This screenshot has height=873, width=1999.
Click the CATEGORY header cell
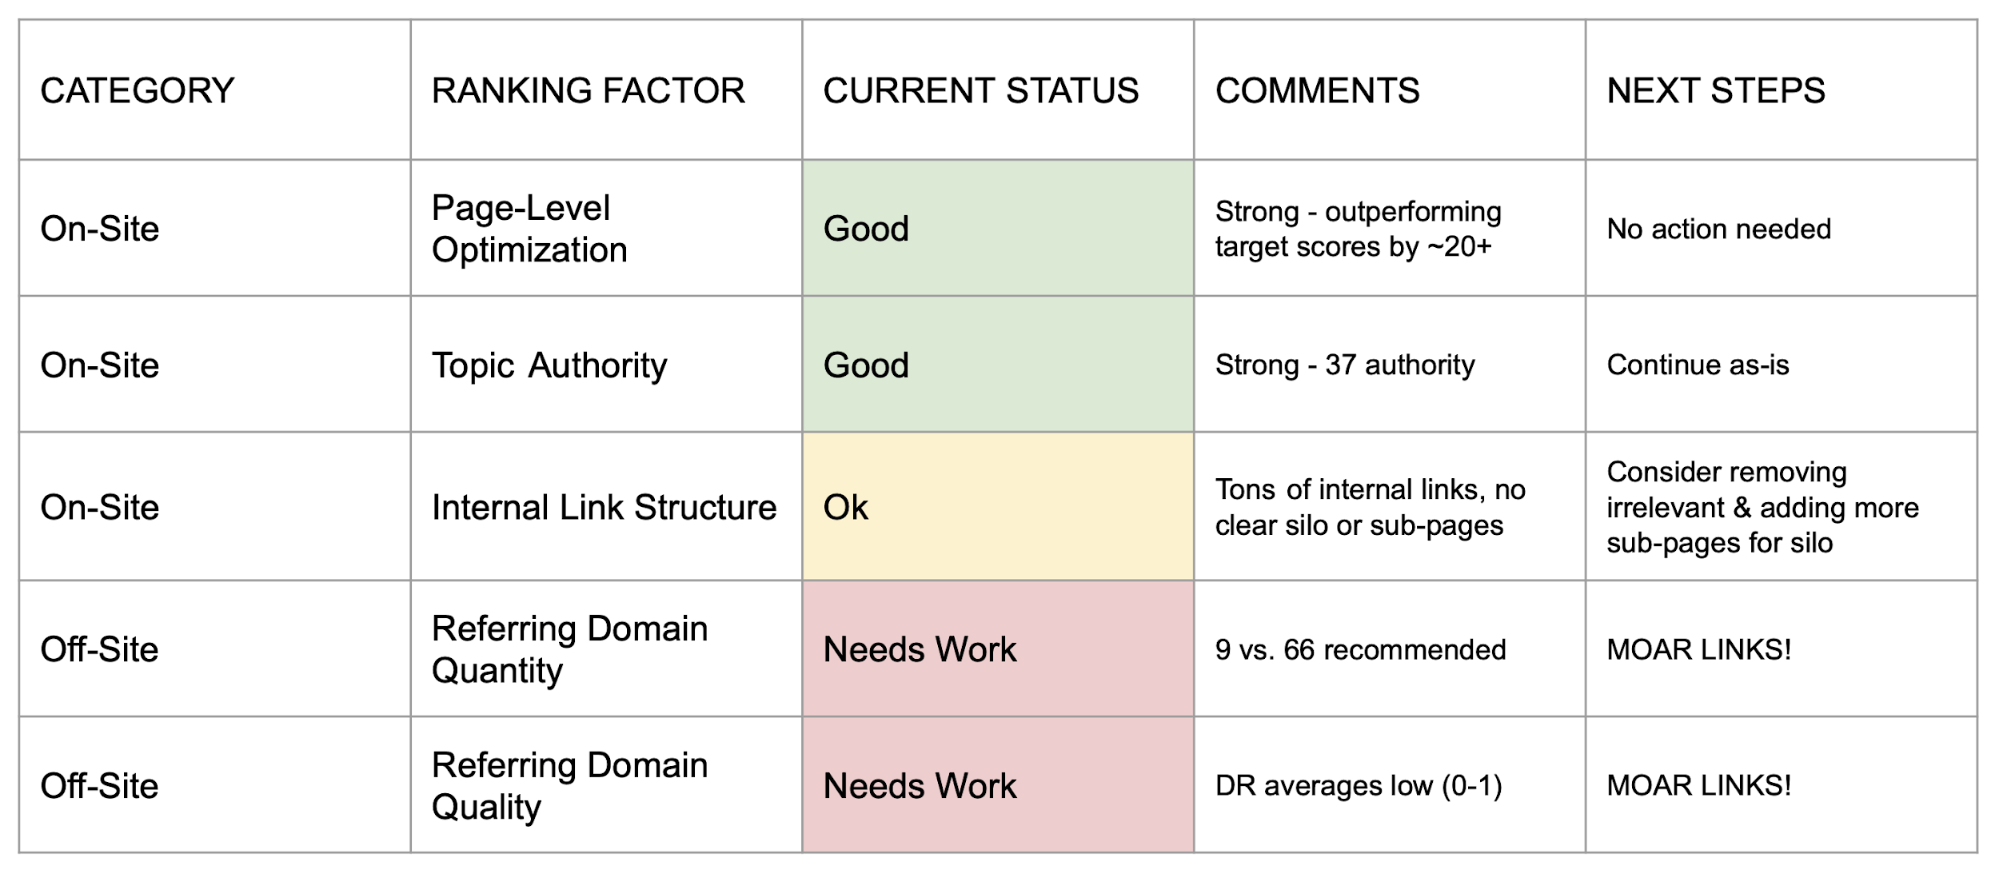tap(137, 90)
